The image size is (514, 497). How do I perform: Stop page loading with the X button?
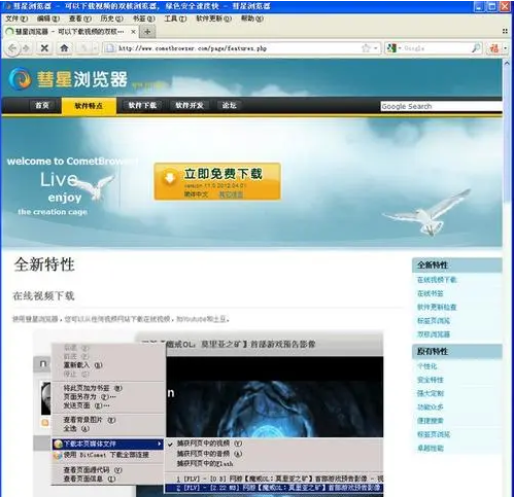(44, 48)
